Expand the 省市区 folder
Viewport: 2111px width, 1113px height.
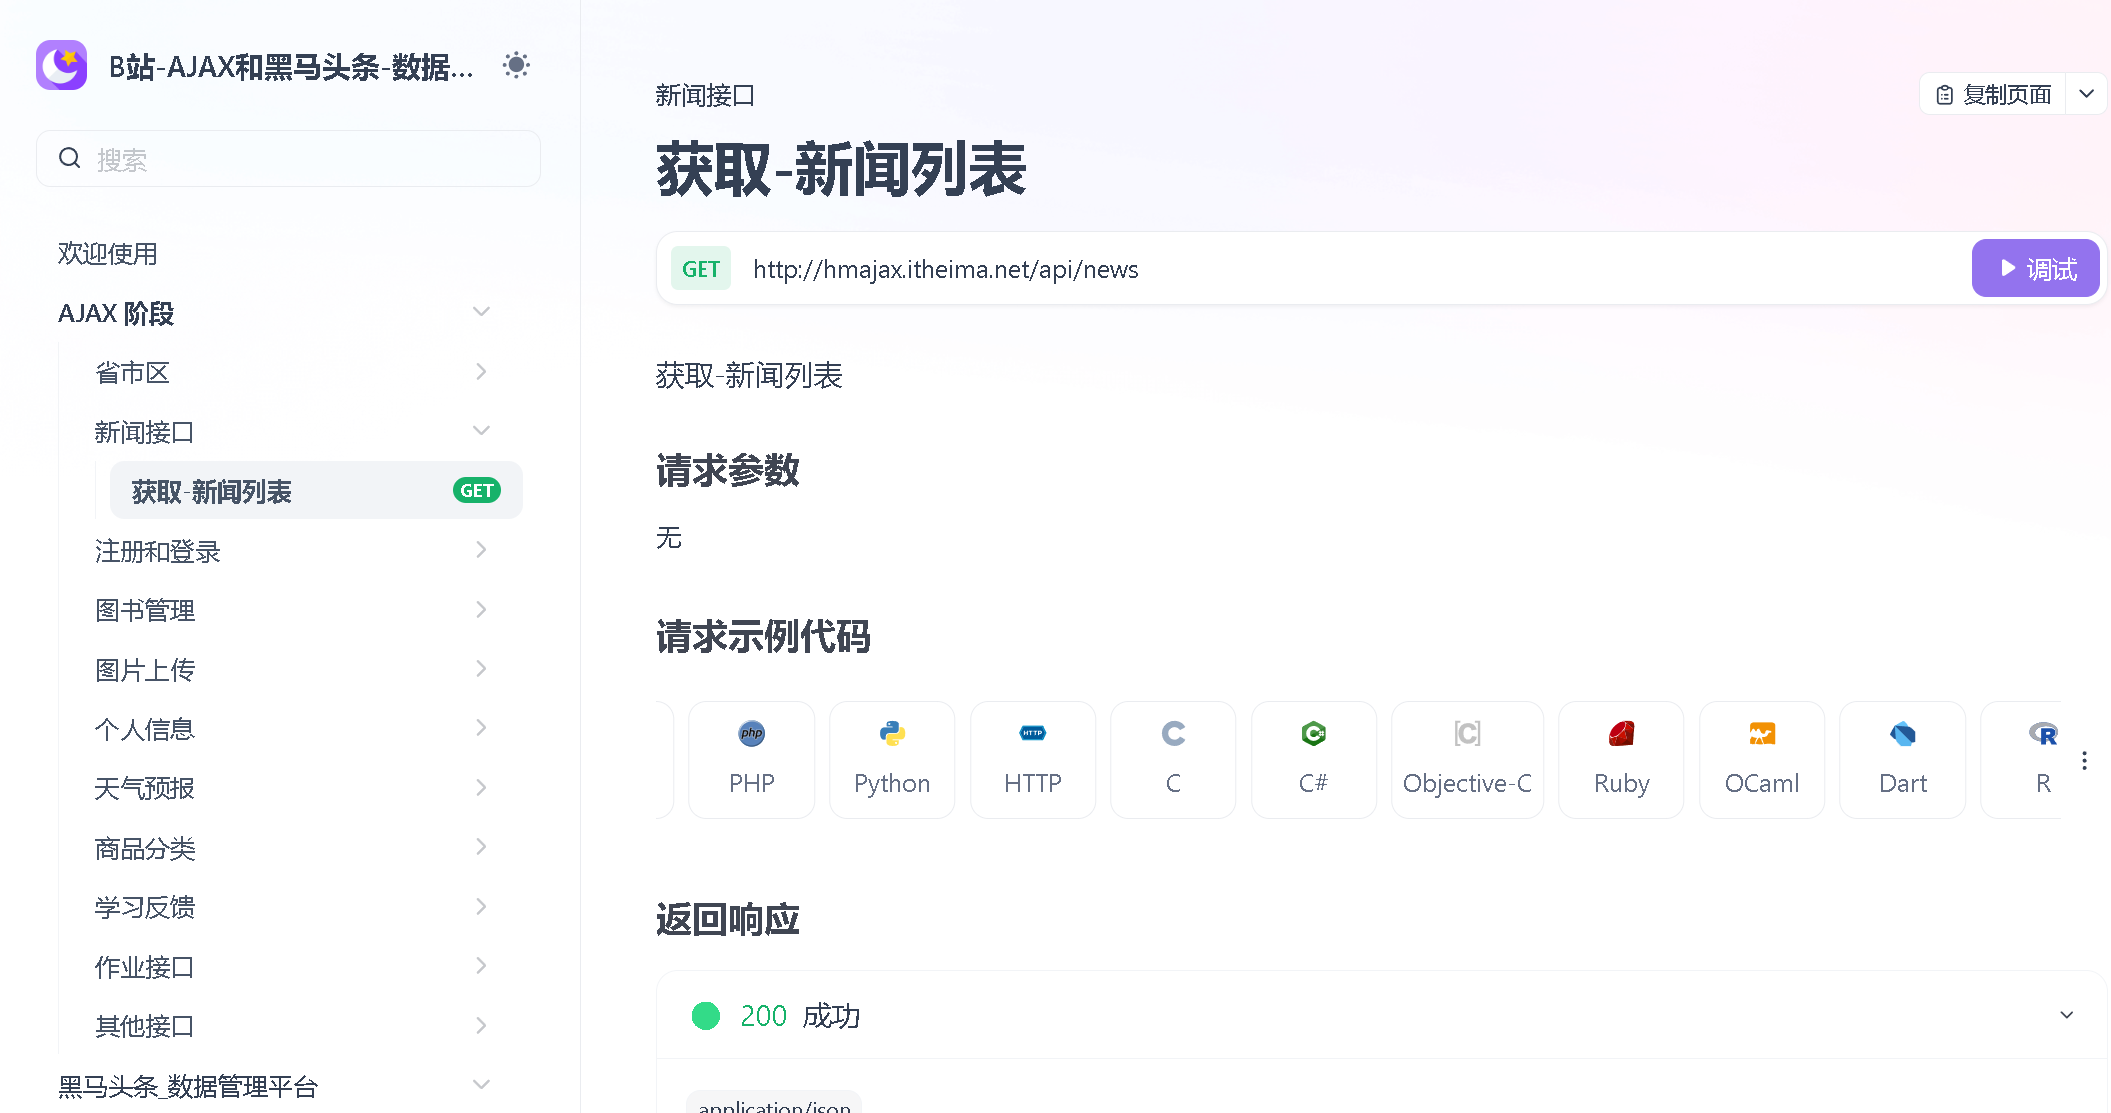point(481,372)
